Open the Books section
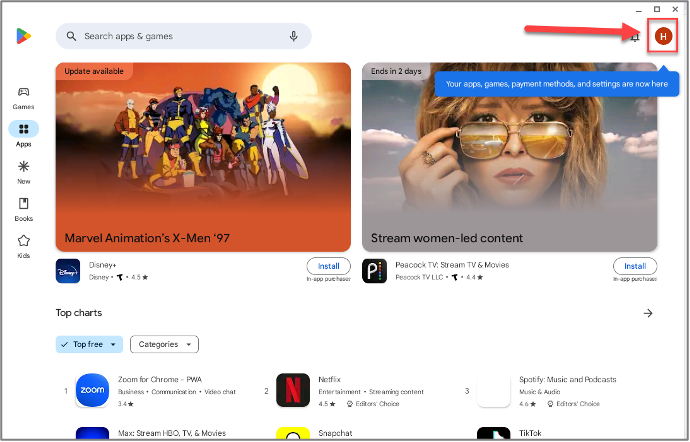The height and width of the screenshot is (442, 690). [x=23, y=208]
